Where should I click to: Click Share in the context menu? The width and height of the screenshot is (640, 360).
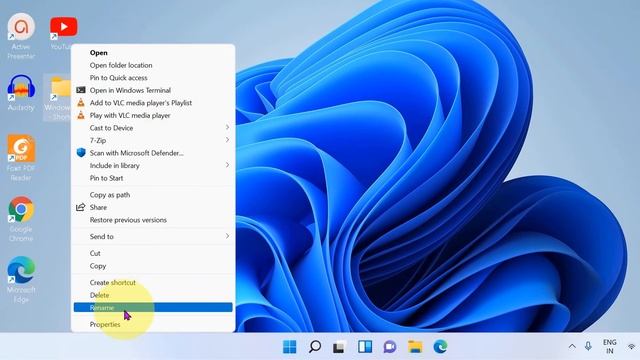click(x=153, y=207)
